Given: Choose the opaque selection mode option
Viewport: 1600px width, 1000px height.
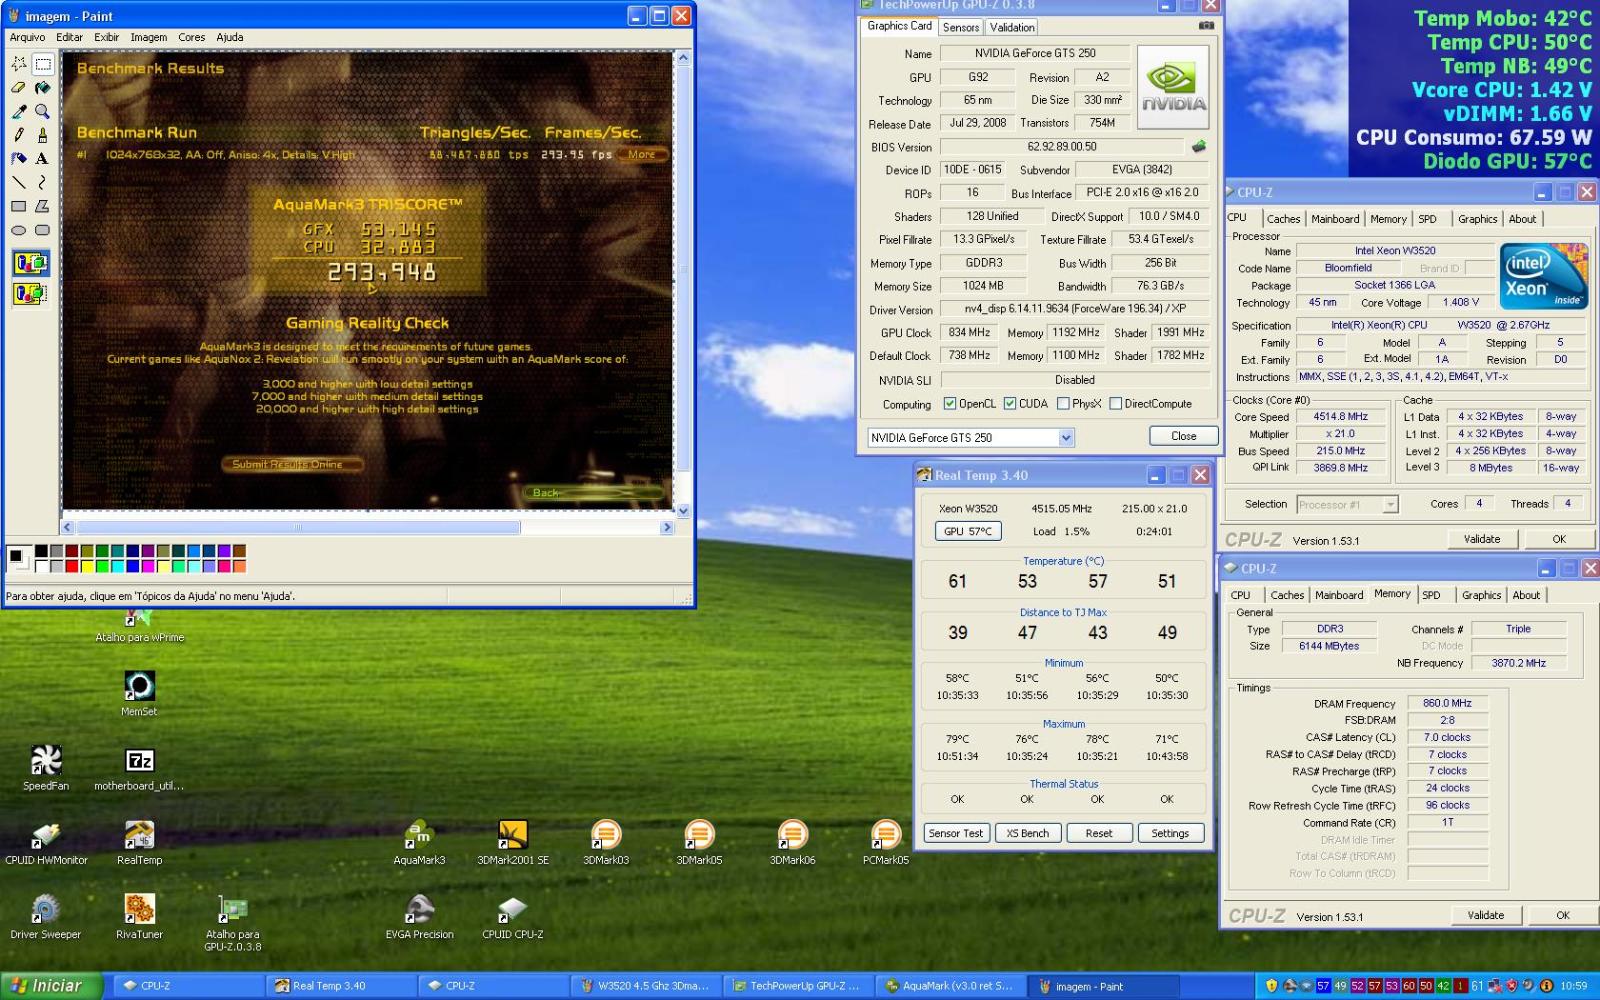Looking at the screenshot, I should click(x=30, y=263).
